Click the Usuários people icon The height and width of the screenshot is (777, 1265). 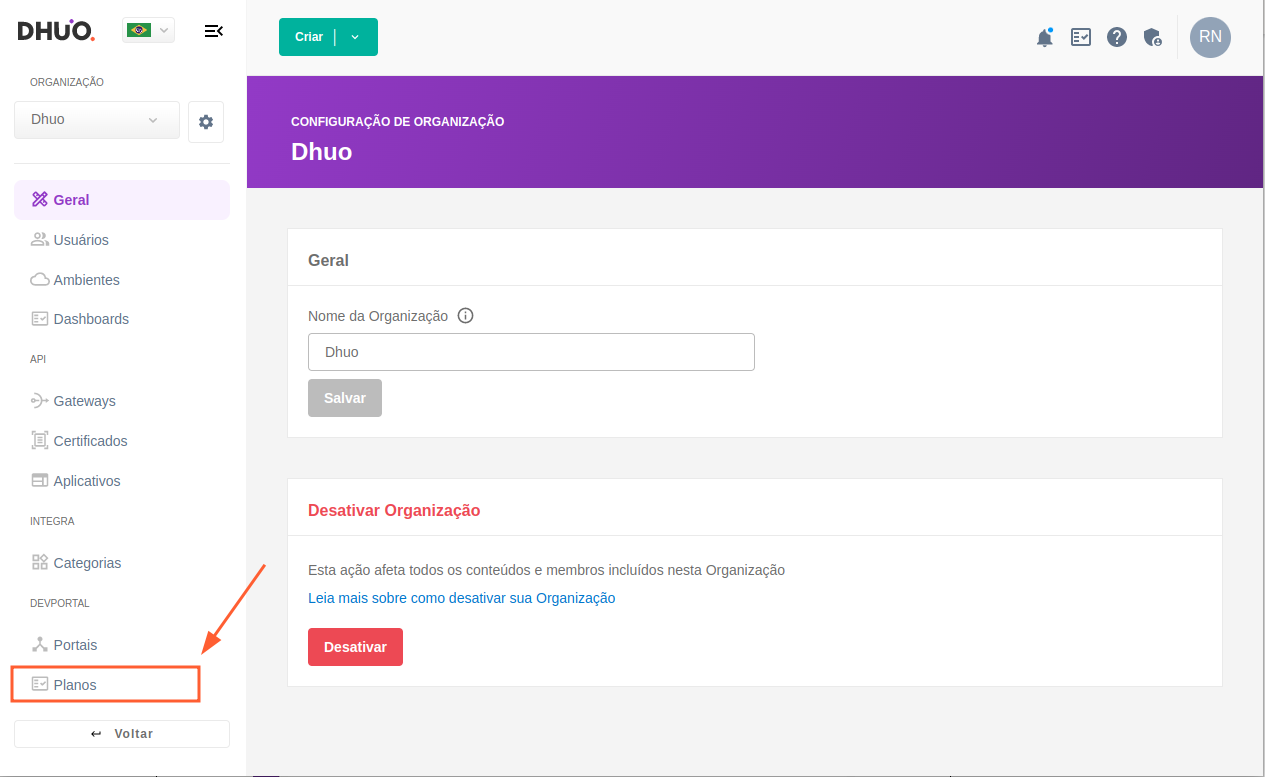click(40, 240)
